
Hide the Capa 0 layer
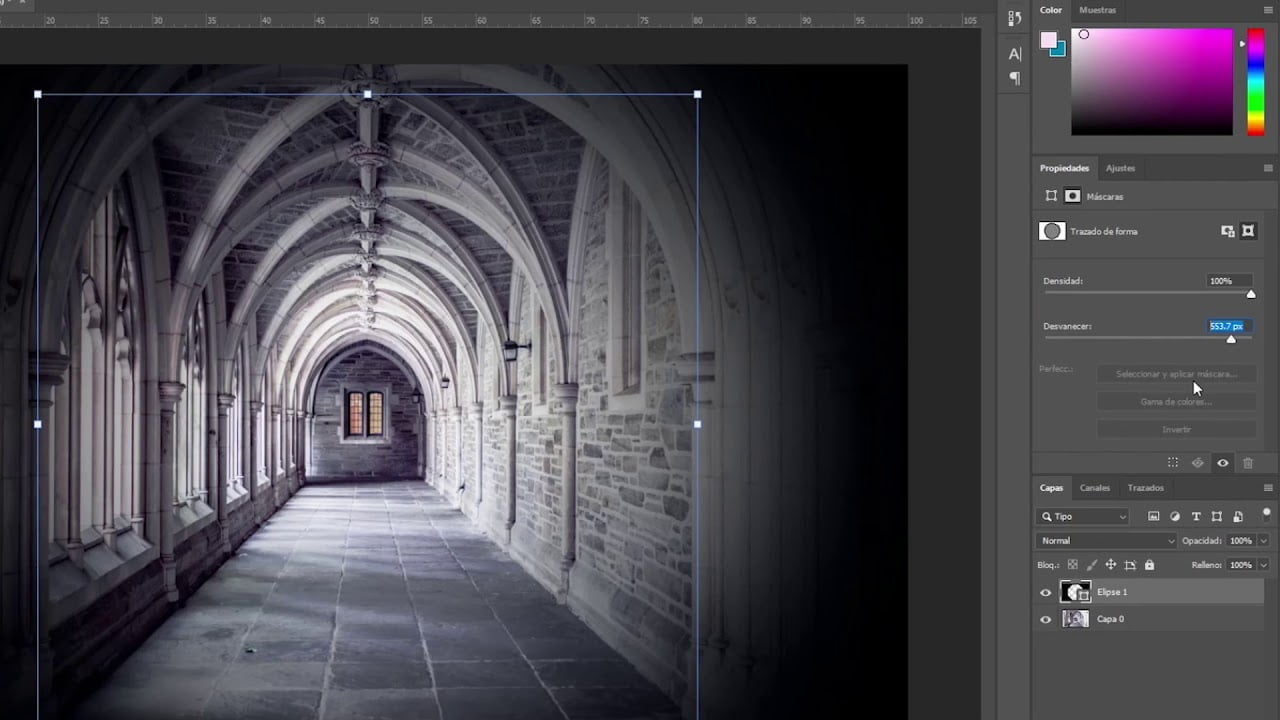pyautogui.click(x=1046, y=619)
